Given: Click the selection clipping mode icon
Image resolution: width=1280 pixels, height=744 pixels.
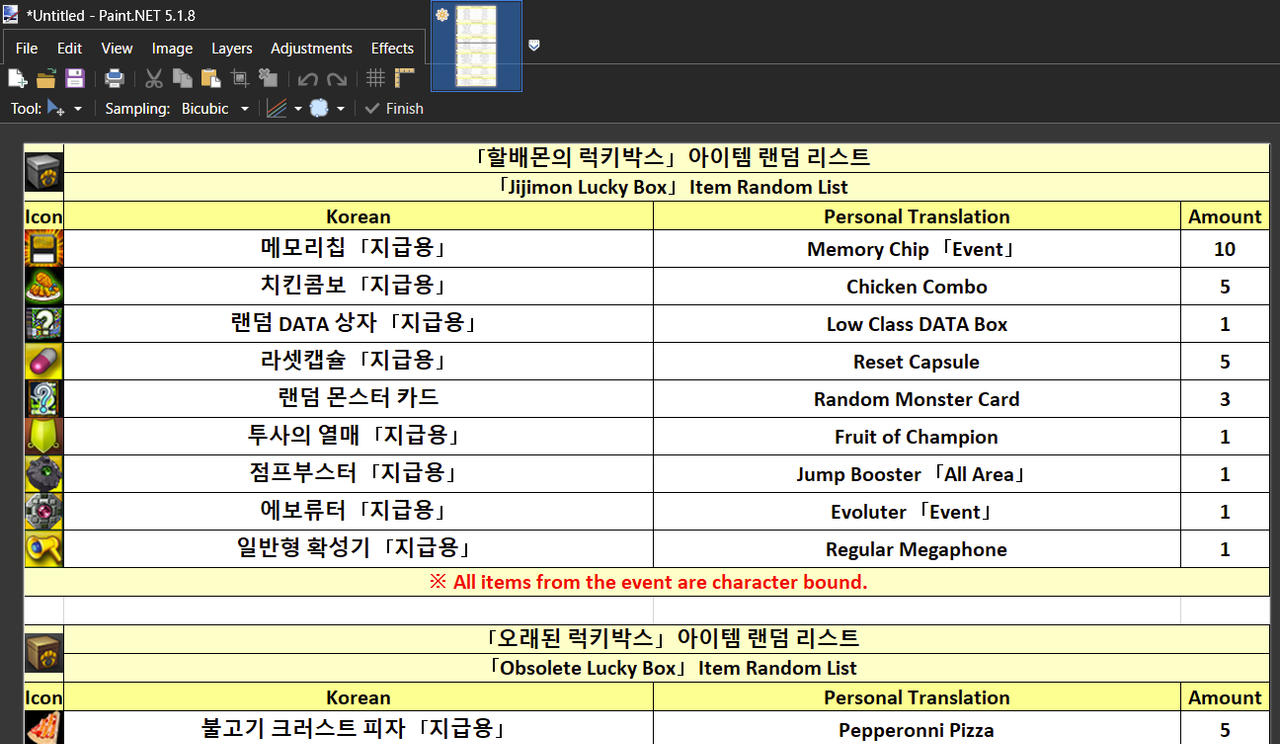Looking at the screenshot, I should pos(320,108).
